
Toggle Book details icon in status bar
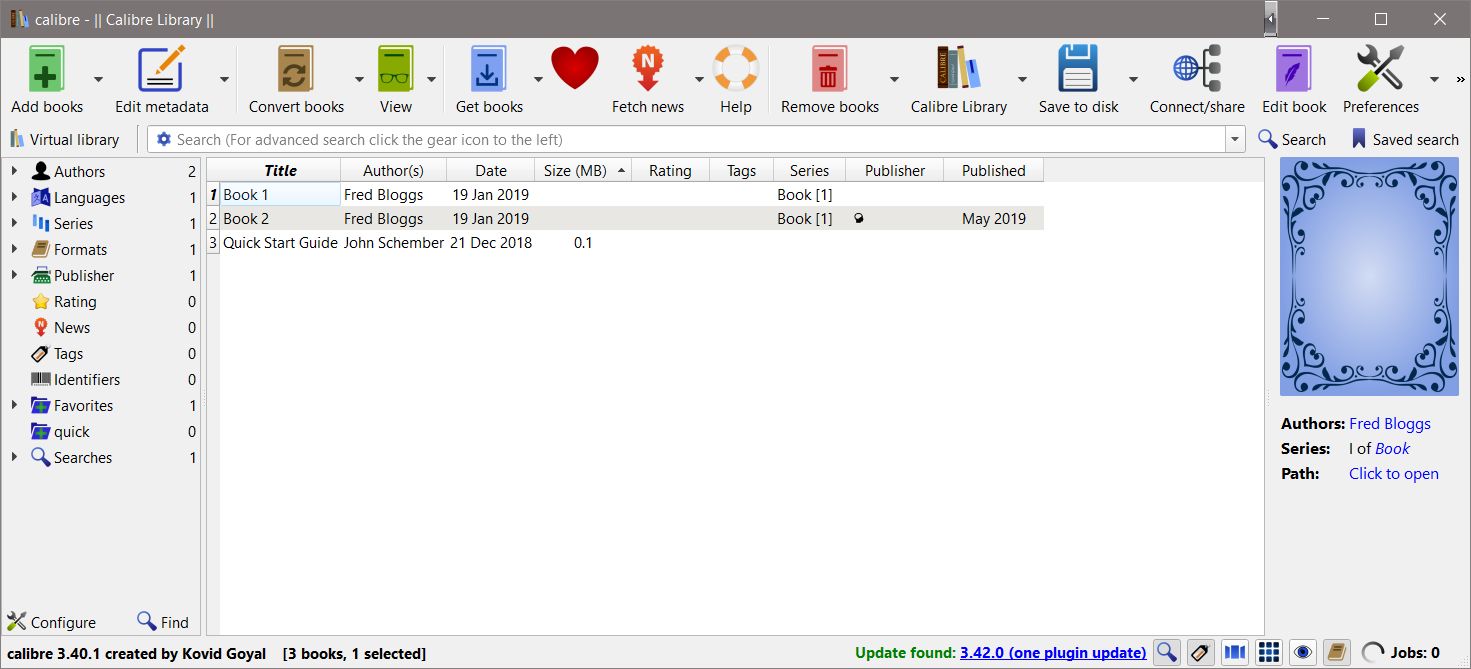point(1337,653)
